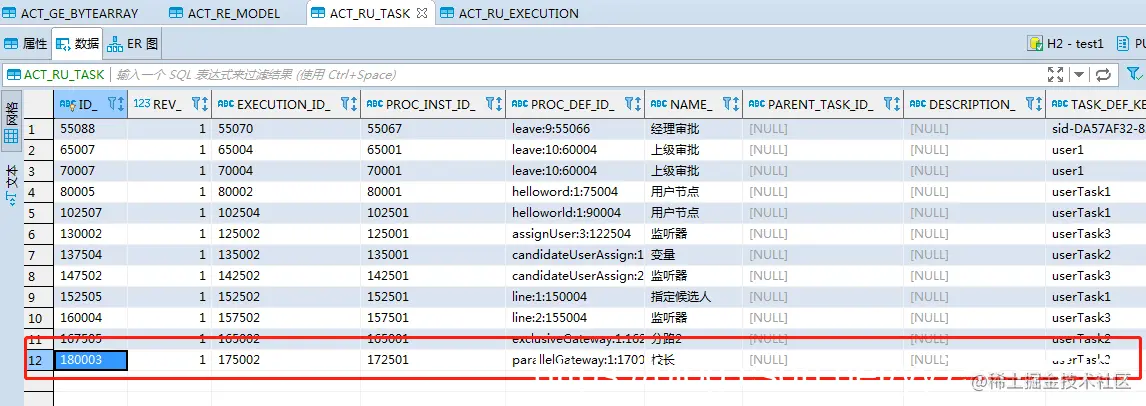Select the EXECUTION_ID_ column header

[x=284, y=104]
